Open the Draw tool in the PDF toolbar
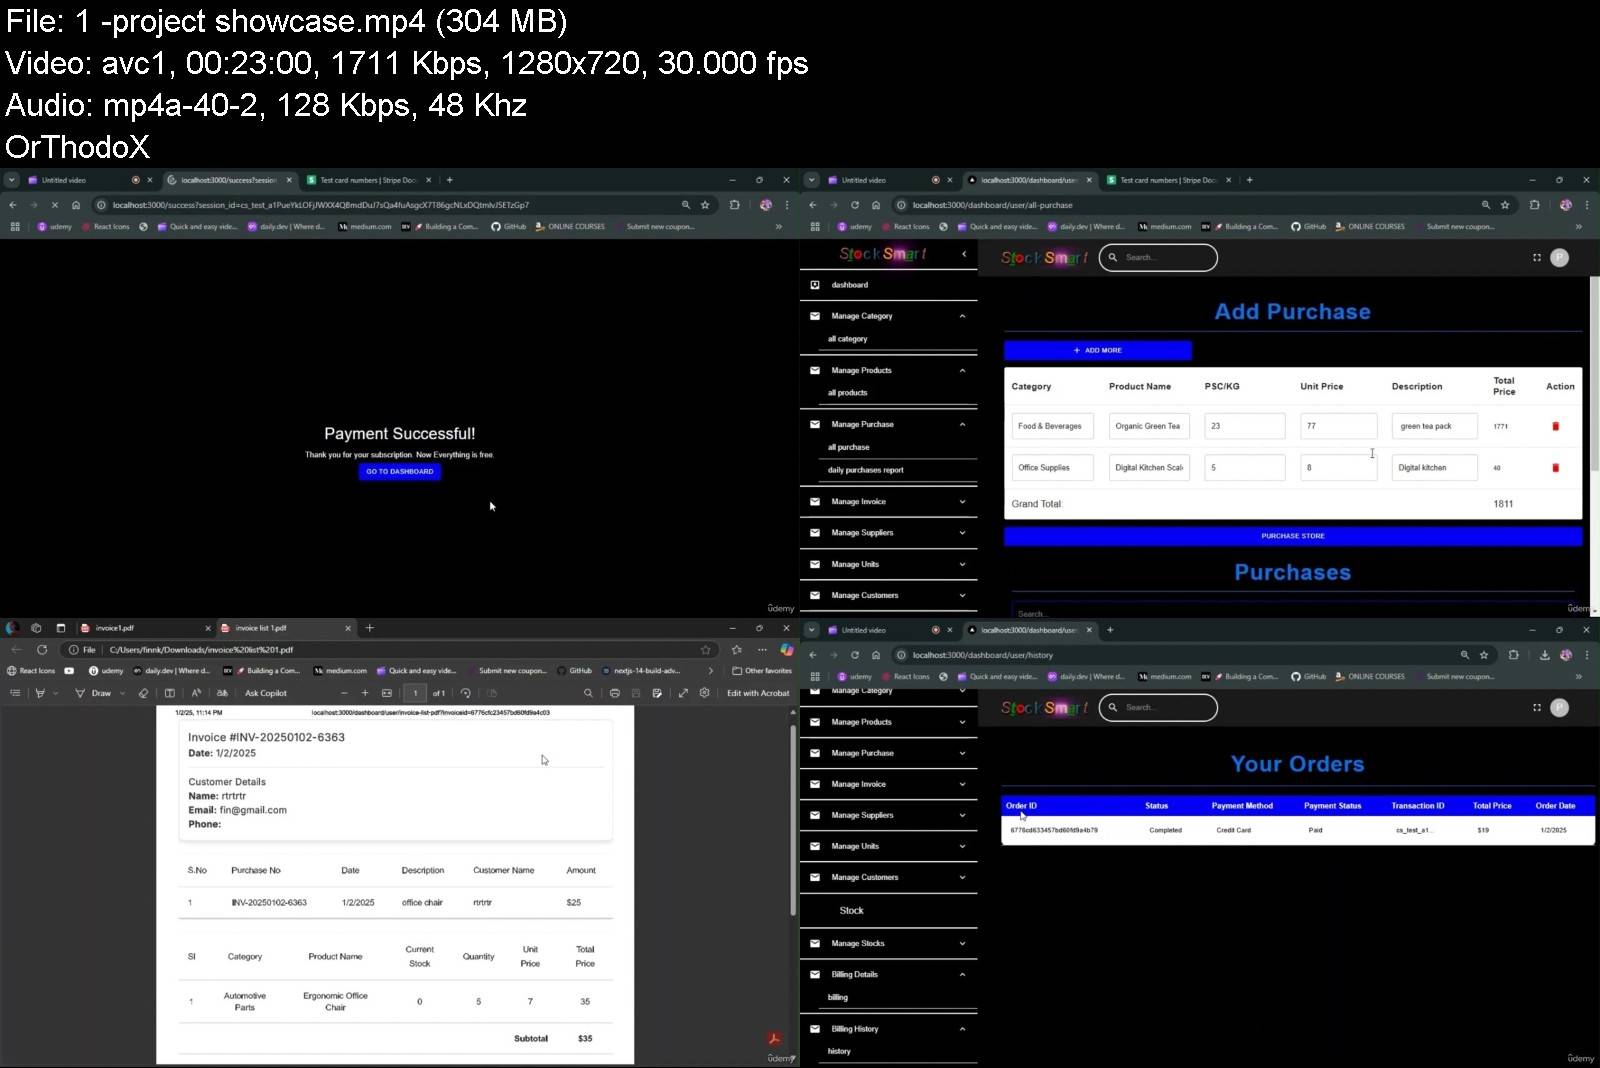Viewport: 1600px width, 1068px height. pos(93,693)
